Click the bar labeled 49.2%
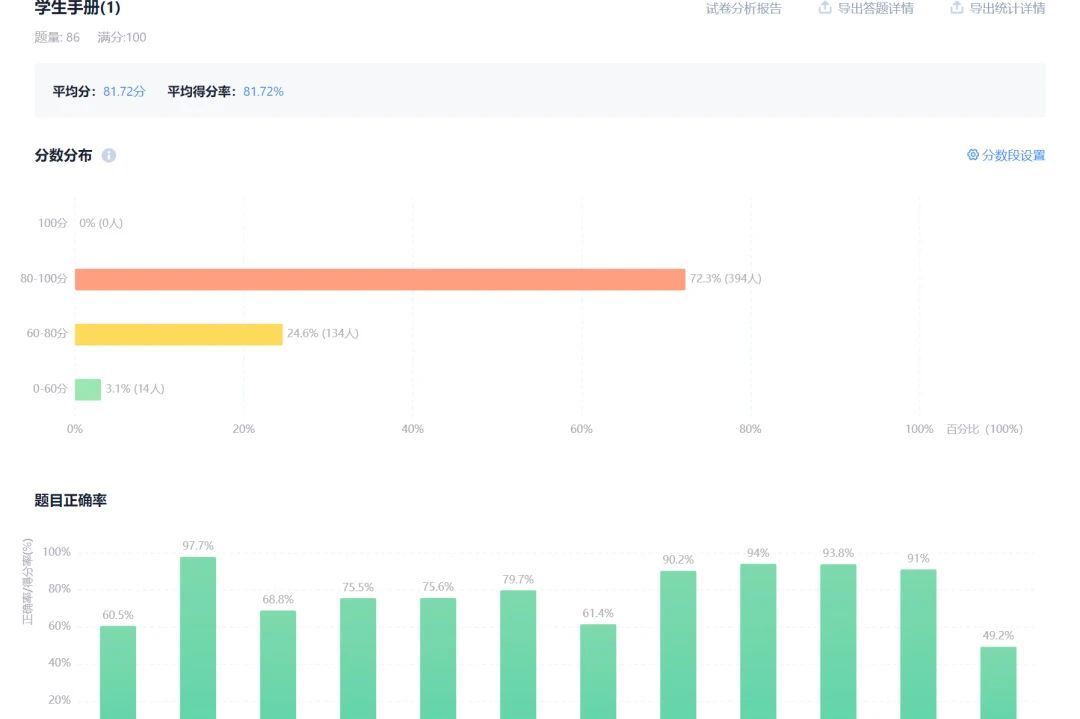This screenshot has height=719, width=1080. (998, 682)
